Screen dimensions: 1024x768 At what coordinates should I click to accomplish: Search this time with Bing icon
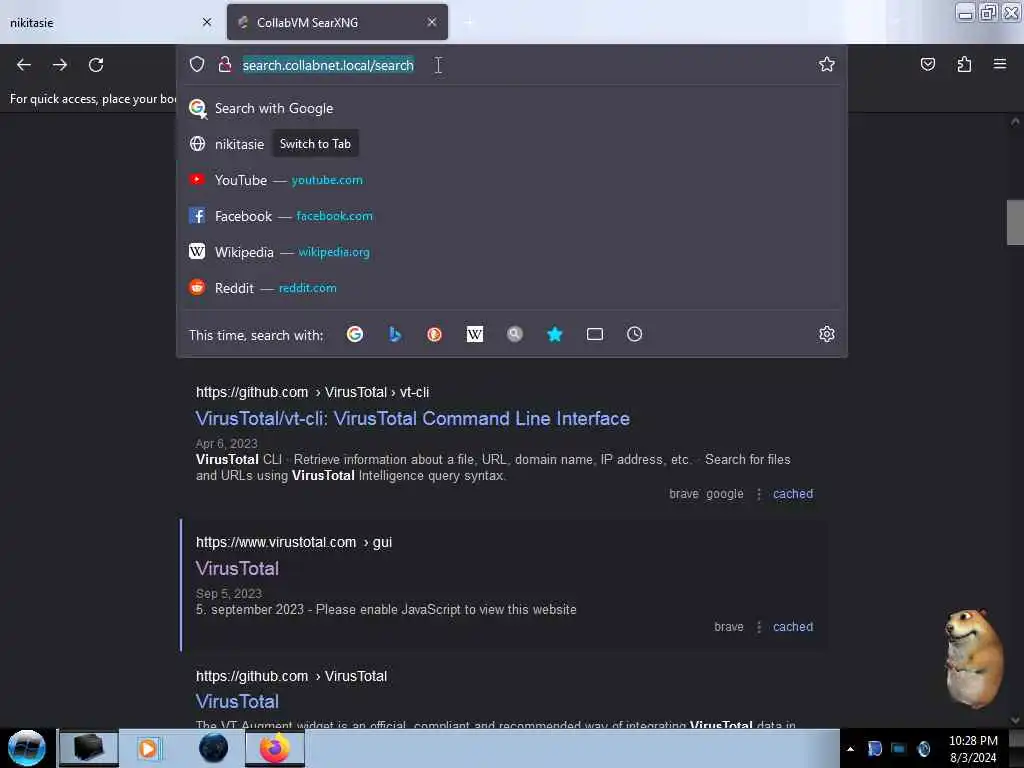(x=394, y=334)
